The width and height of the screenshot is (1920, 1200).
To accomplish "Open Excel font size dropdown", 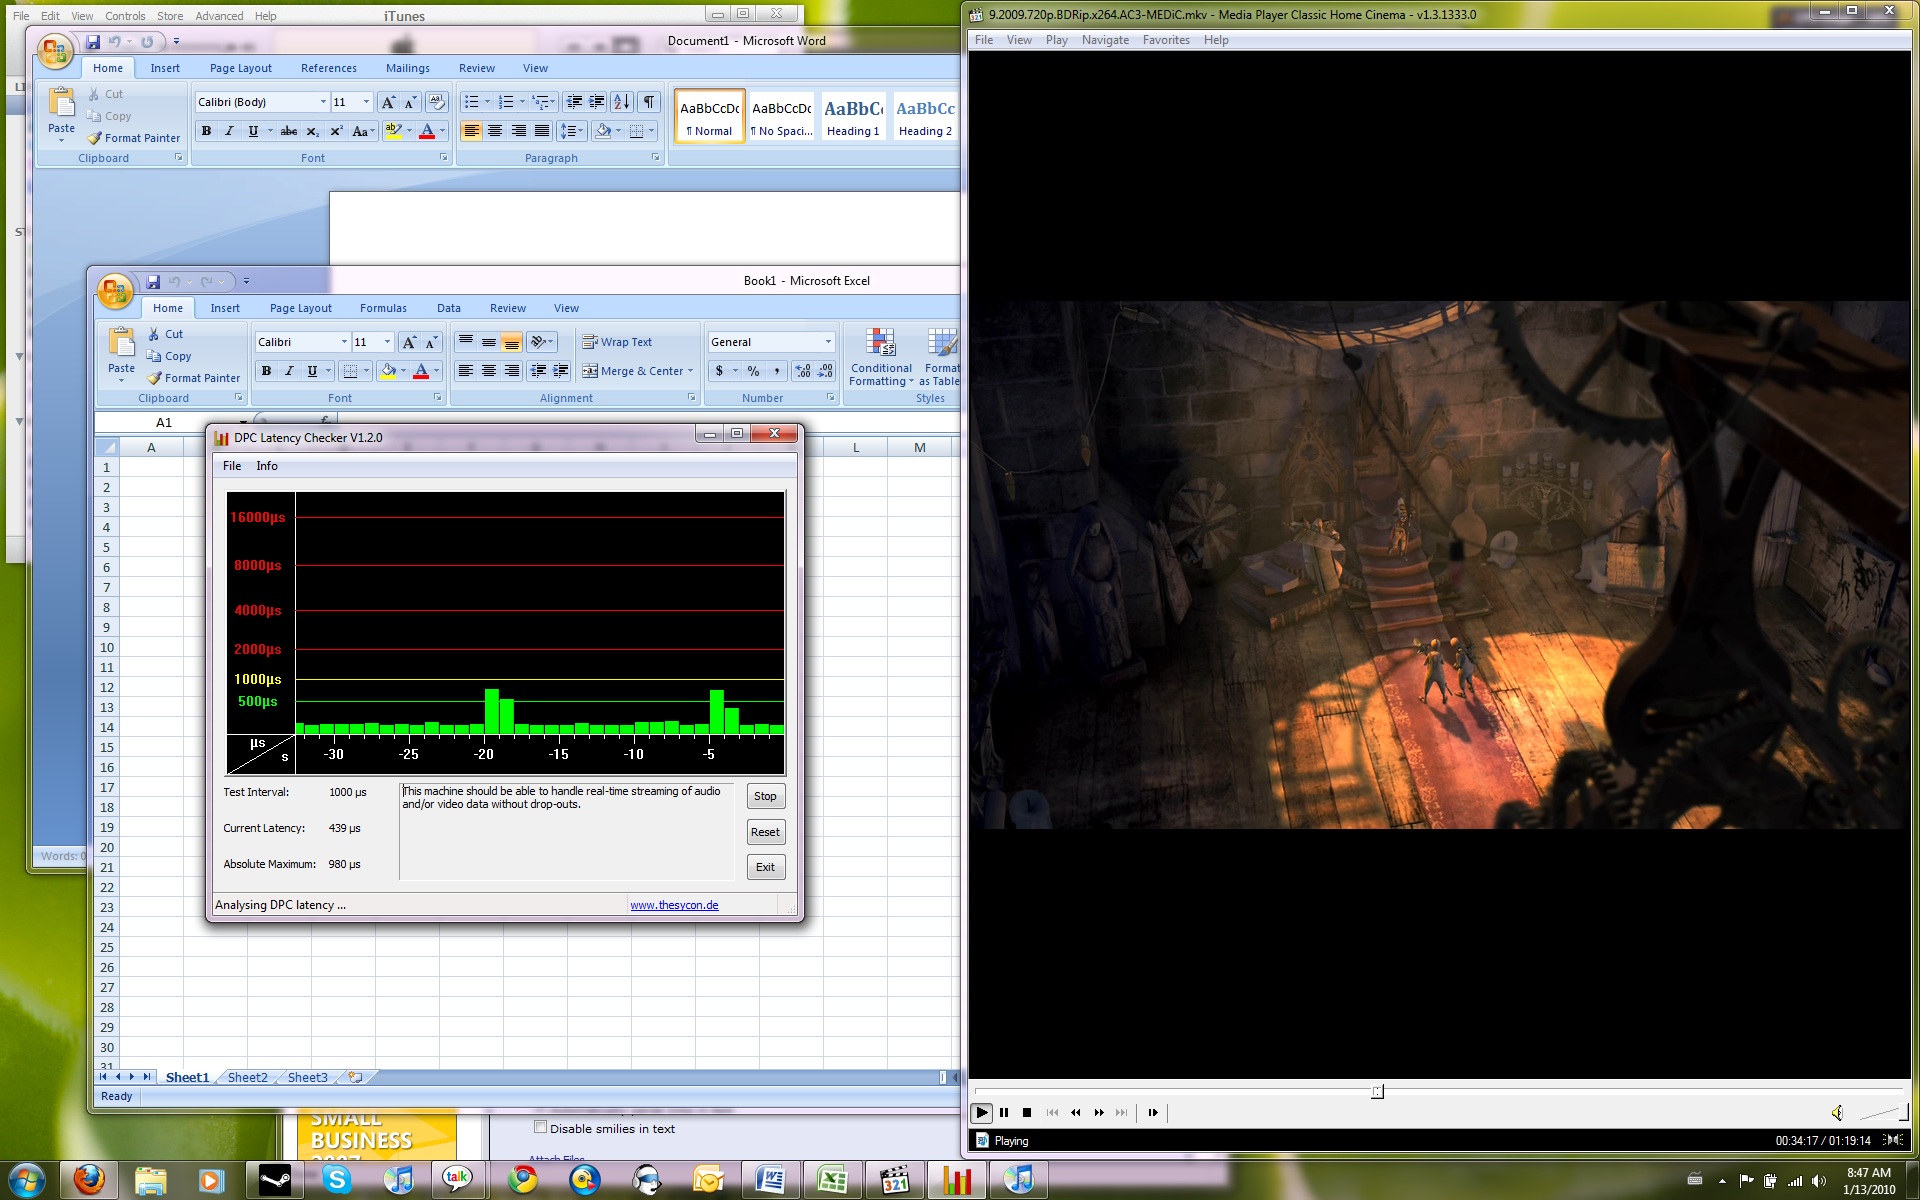I will 387,342.
